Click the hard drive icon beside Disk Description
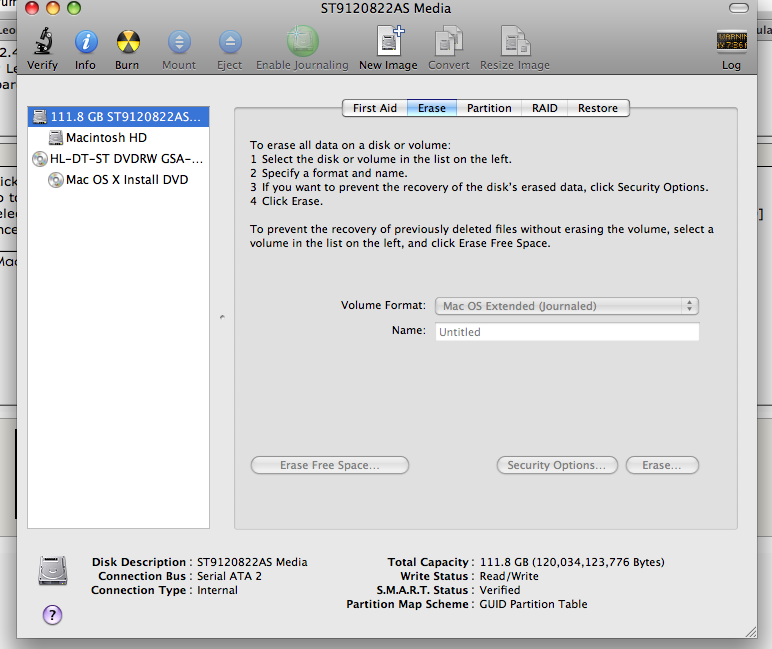This screenshot has height=649, width=772. point(53,570)
